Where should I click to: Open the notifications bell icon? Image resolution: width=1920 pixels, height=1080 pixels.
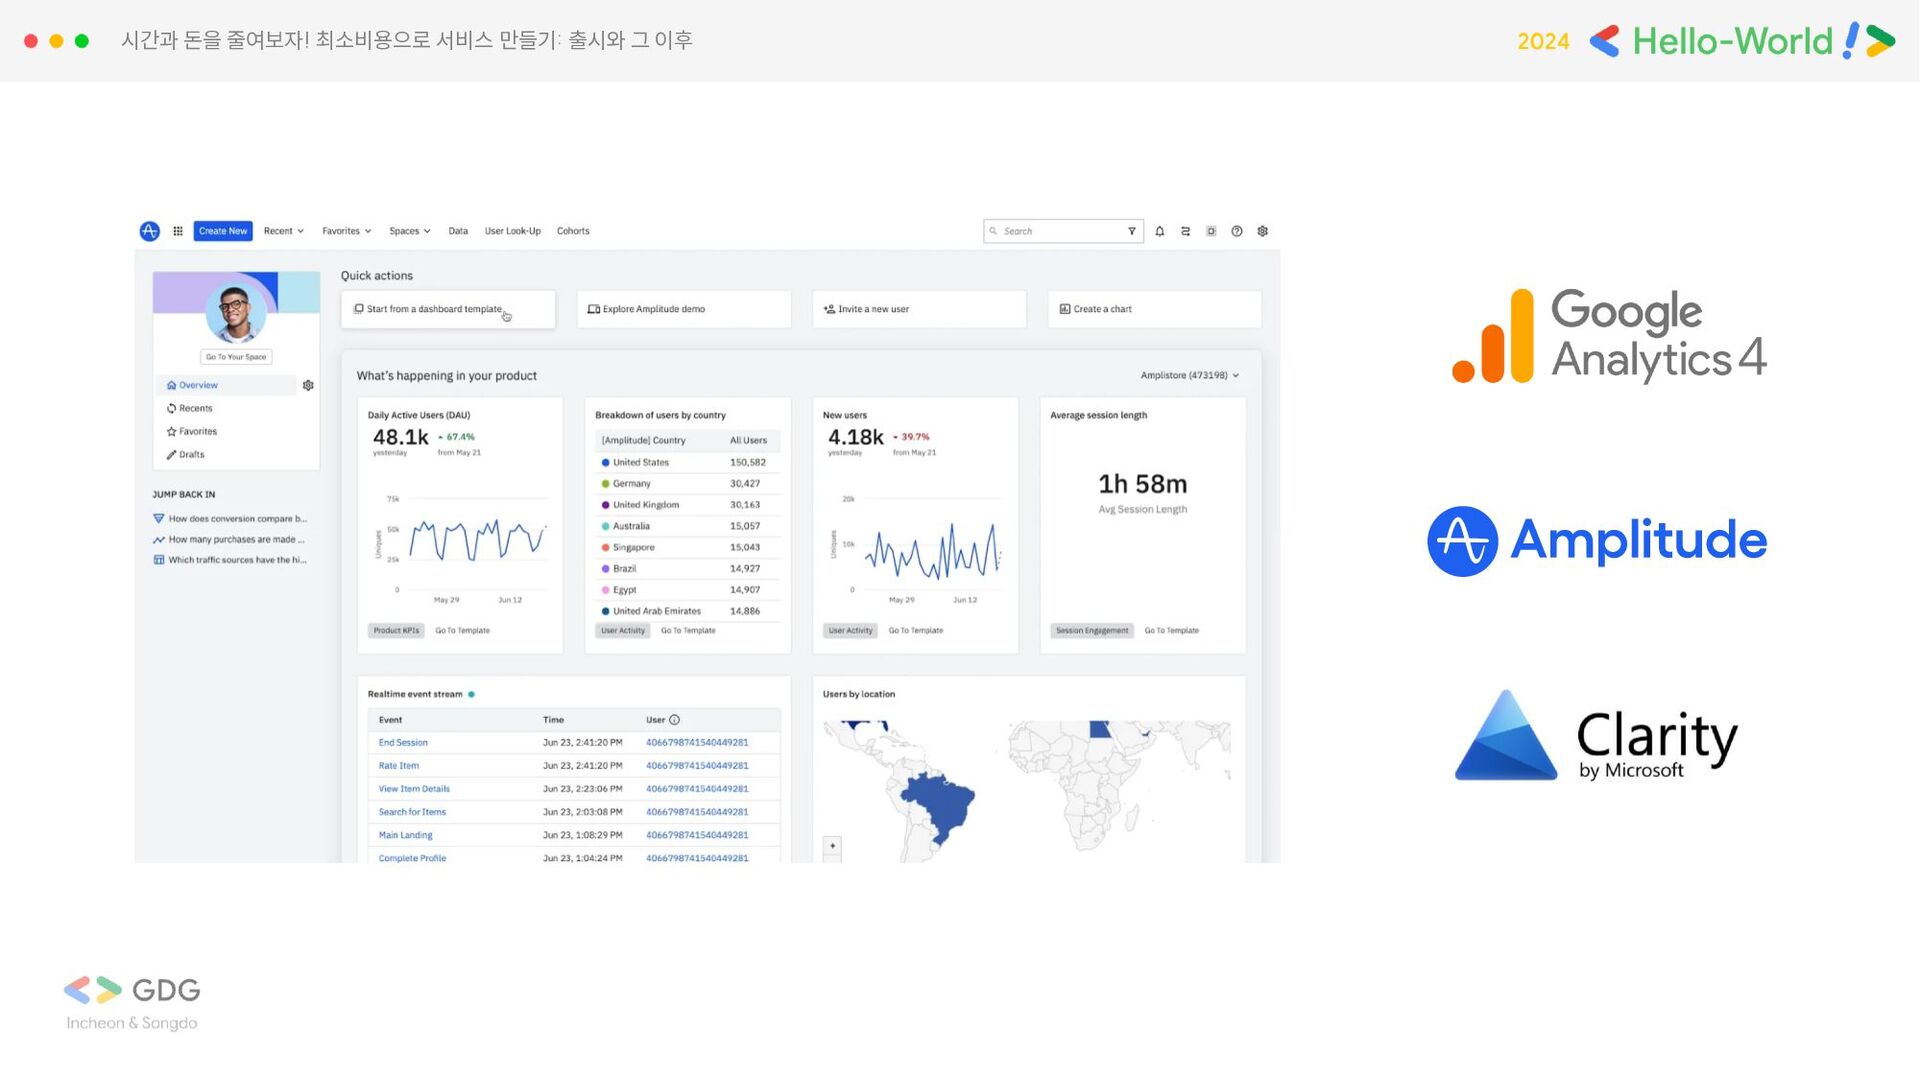click(1160, 231)
